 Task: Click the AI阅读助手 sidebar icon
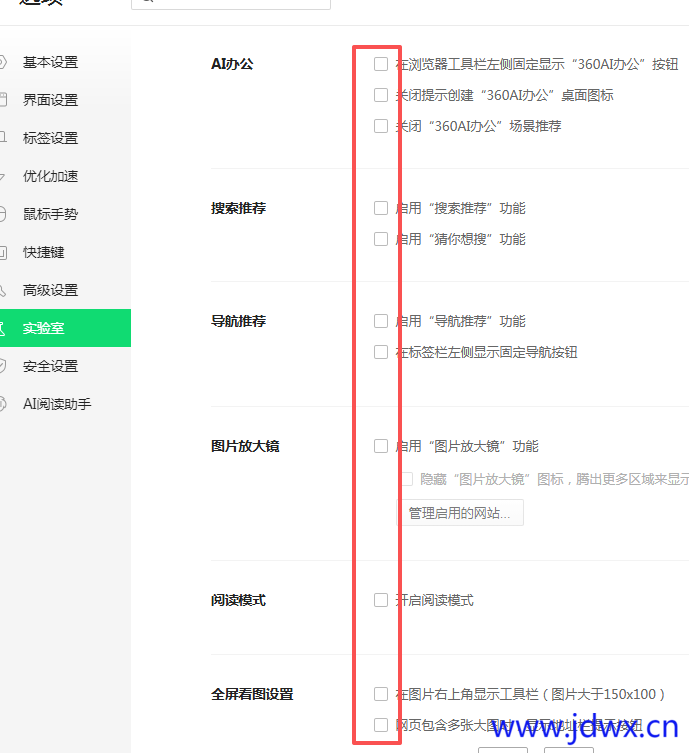(3, 404)
